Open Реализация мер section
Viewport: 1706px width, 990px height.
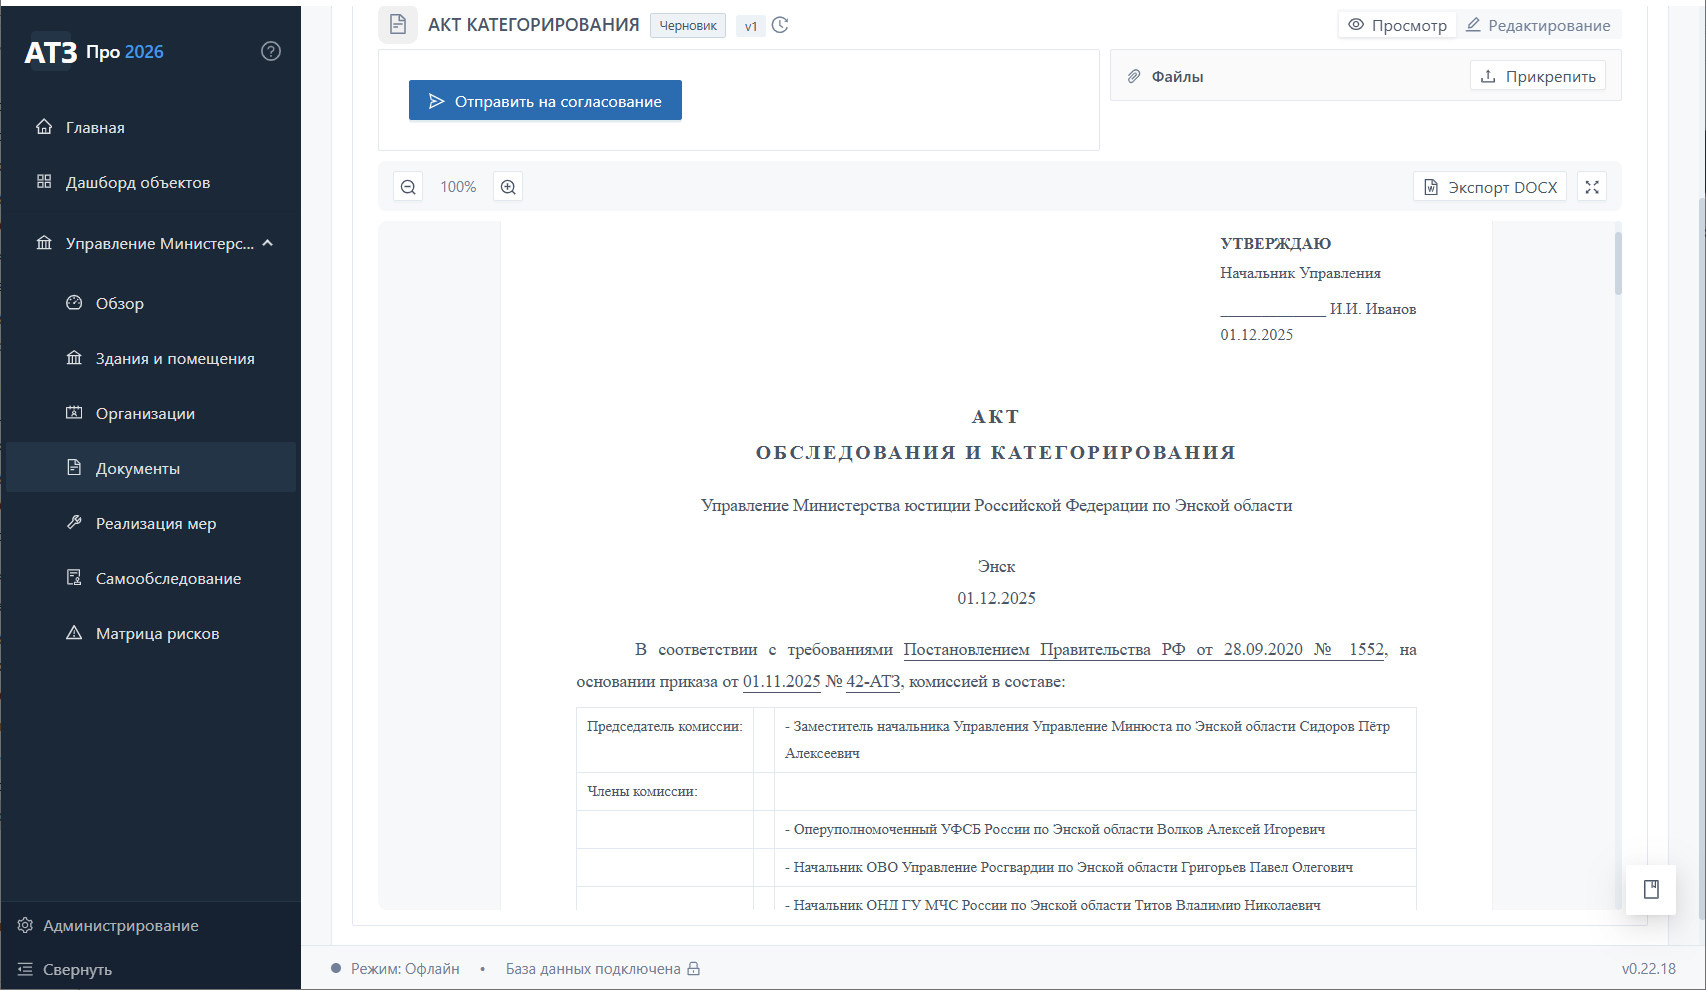point(151,523)
